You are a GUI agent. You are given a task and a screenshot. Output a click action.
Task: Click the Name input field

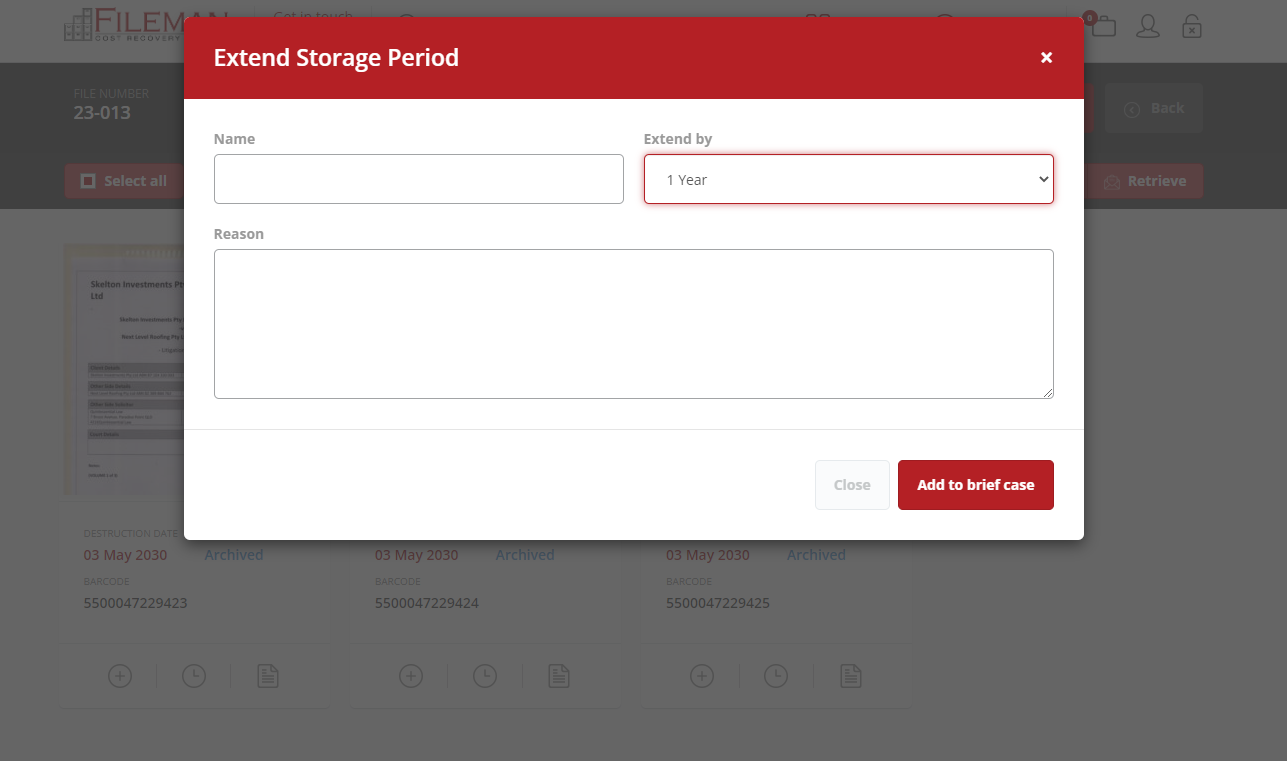pyautogui.click(x=418, y=179)
